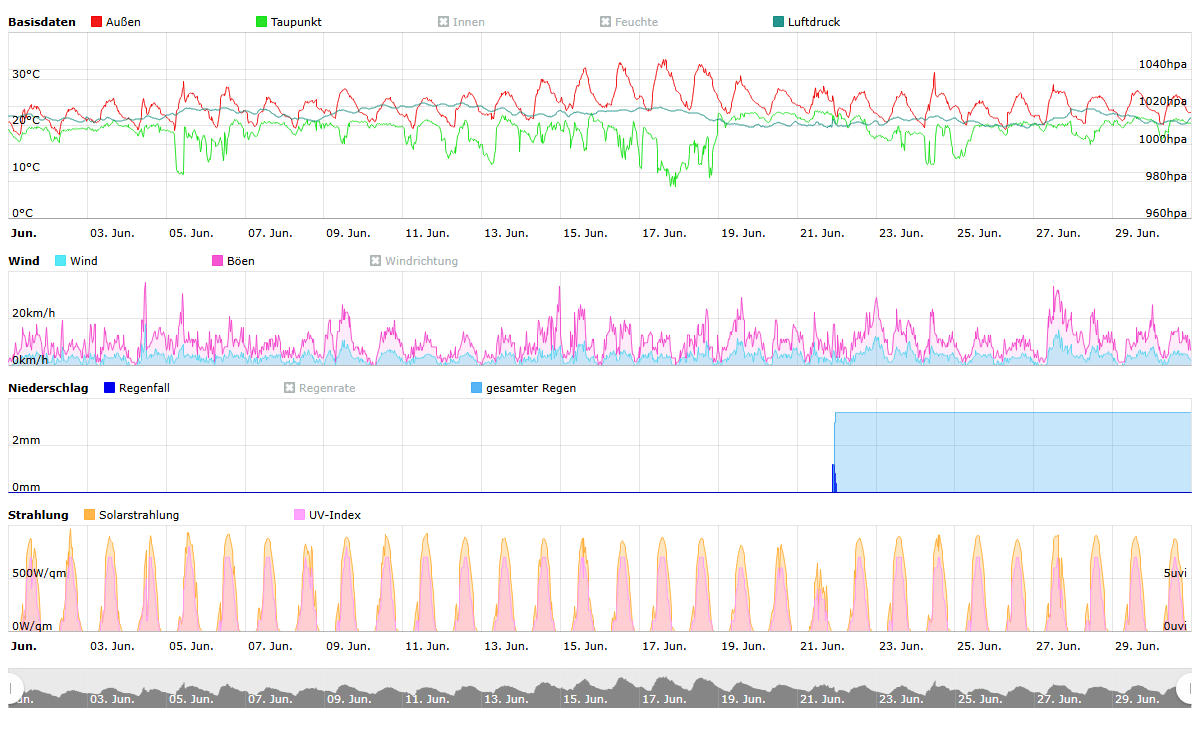Click the light blue total rain area
The width and height of the screenshot is (1200, 750).
[1010, 450]
